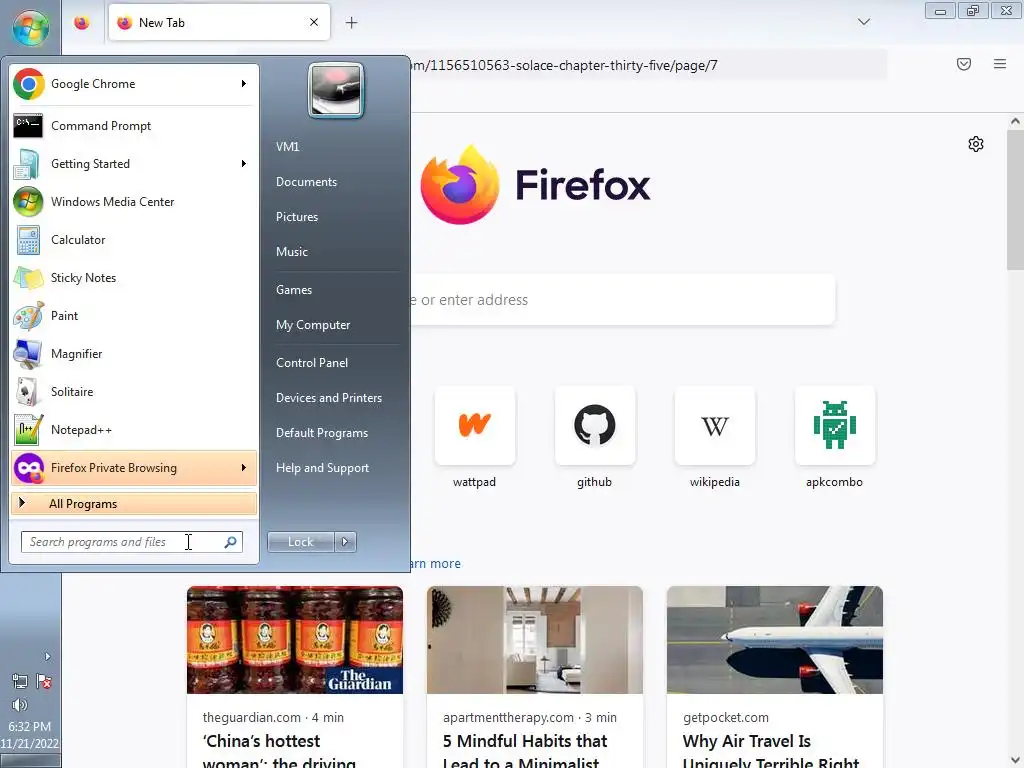Click the page vertical scrollbar thumb
Viewport: 1024px width, 768px height.
tap(1015, 200)
